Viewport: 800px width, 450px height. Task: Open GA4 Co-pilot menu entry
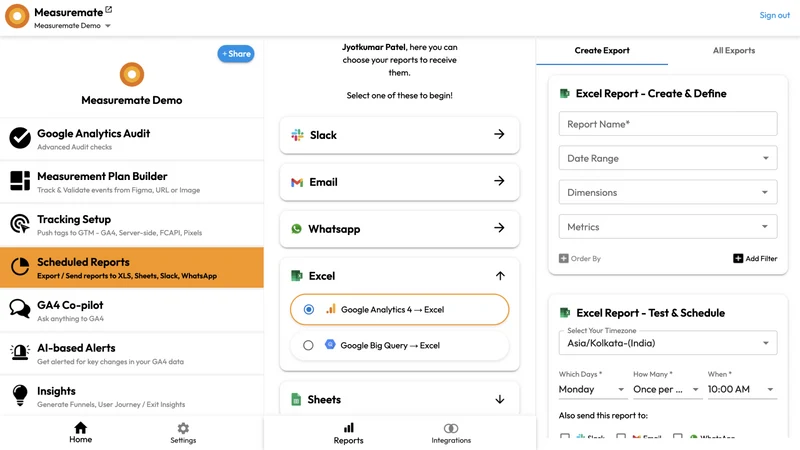(x=132, y=311)
